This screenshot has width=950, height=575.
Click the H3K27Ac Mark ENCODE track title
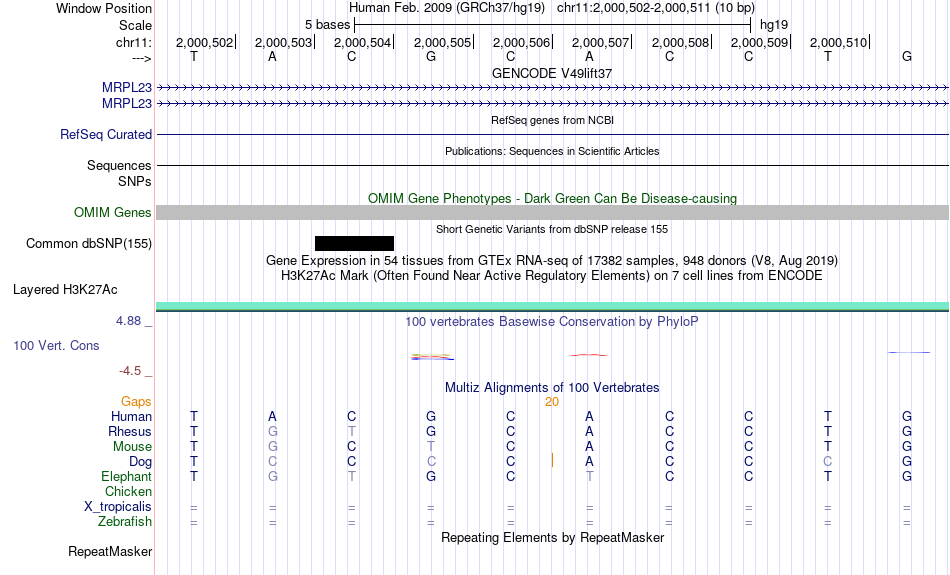[x=551, y=276]
